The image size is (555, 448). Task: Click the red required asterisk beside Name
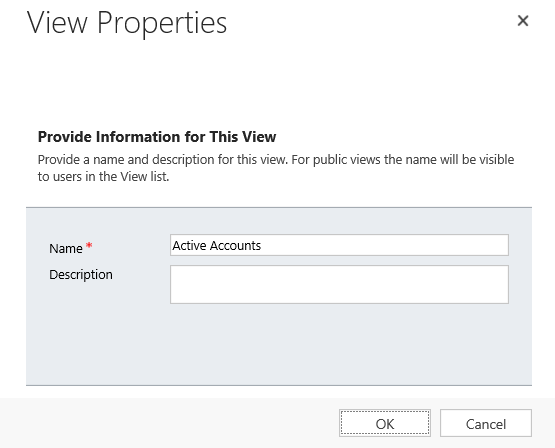click(89, 245)
